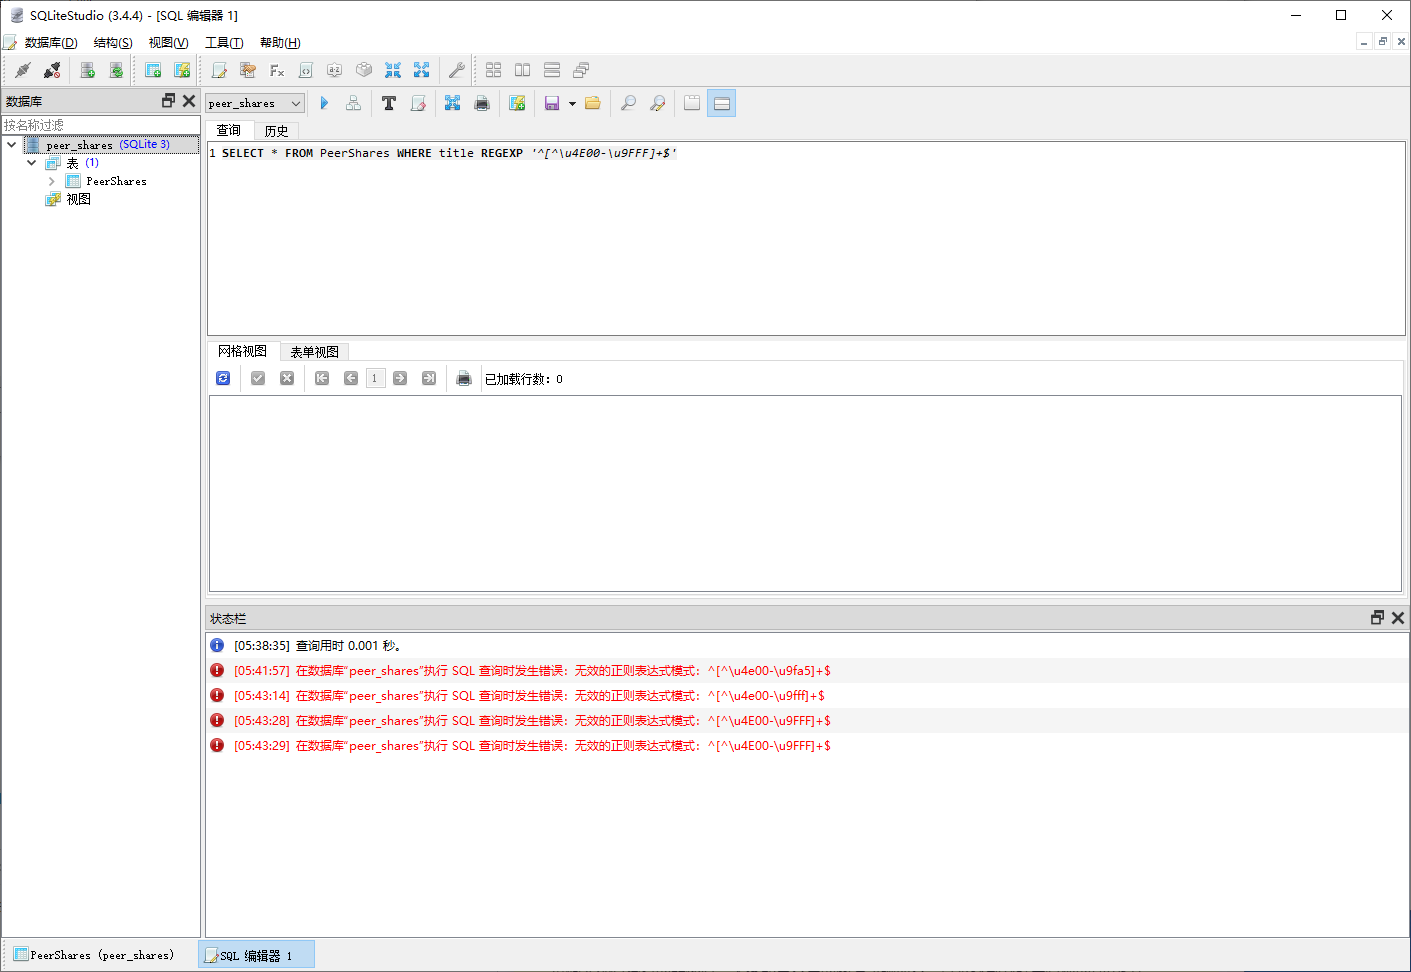Switch to the 历史 tab
This screenshot has width=1411, height=972.
(x=276, y=131)
